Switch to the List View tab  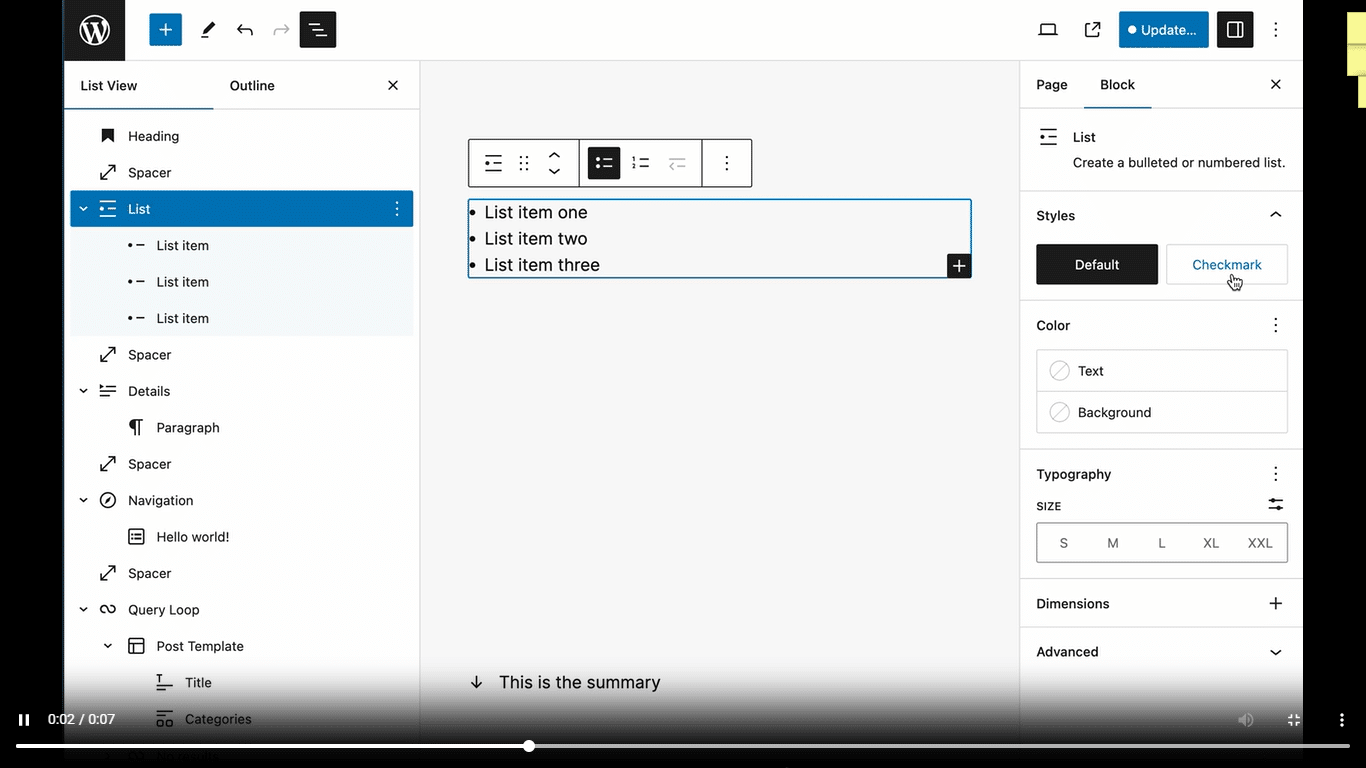coord(109,86)
